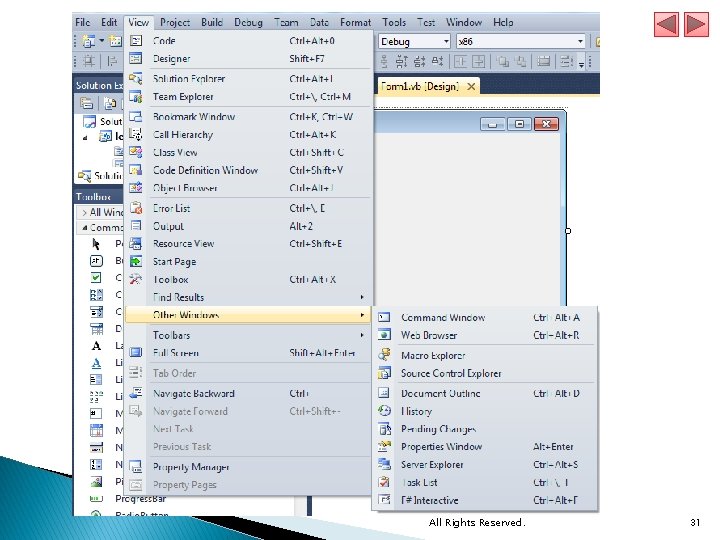Close the Form1.vb [Design] tab

471,86
